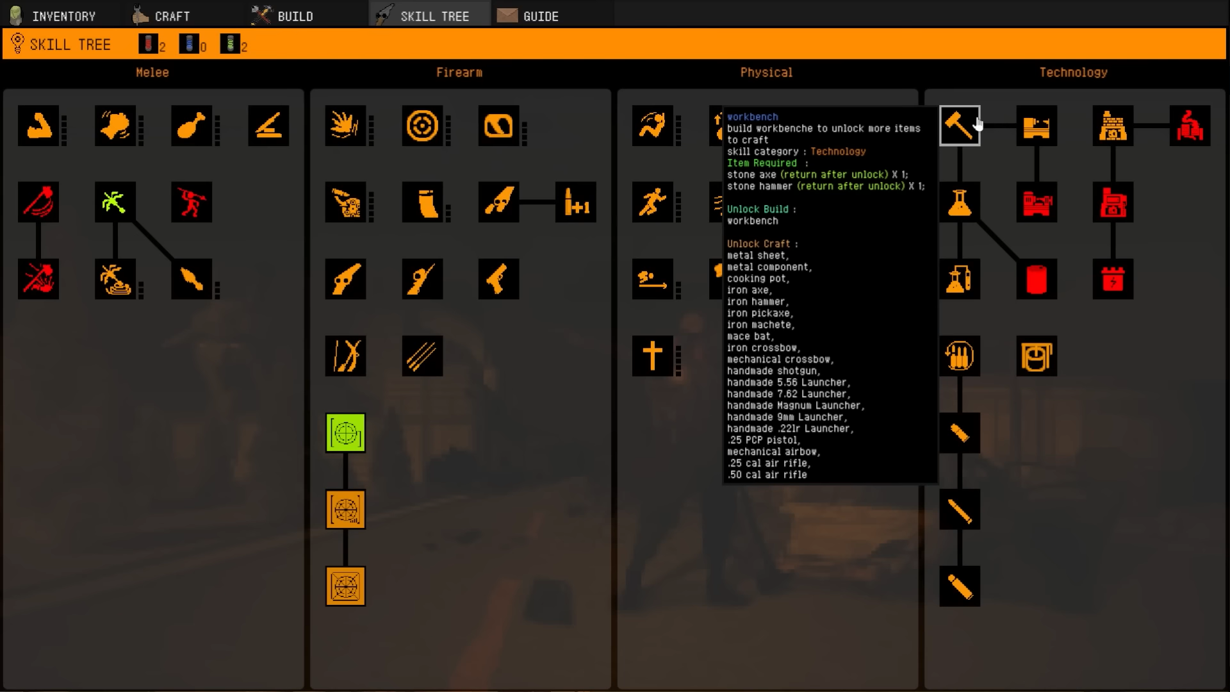This screenshot has width=1230, height=692.
Task: Click the blade sharpening melee skill
Action: [x=268, y=126]
